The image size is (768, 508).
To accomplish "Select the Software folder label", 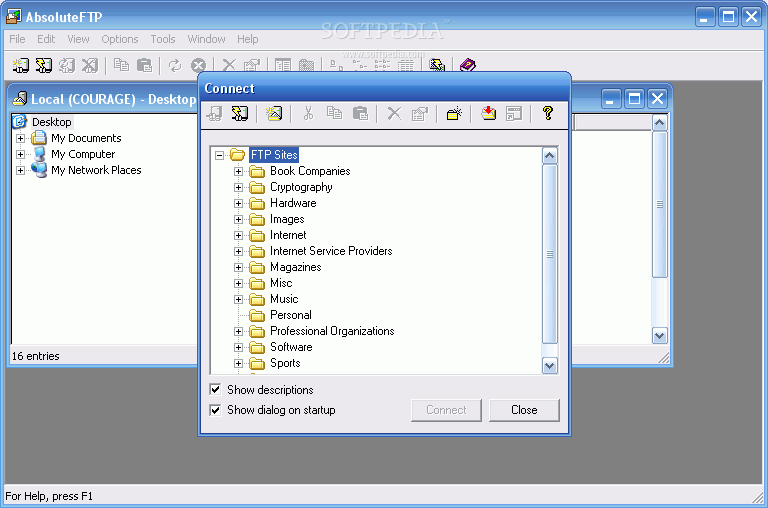I will pos(291,347).
